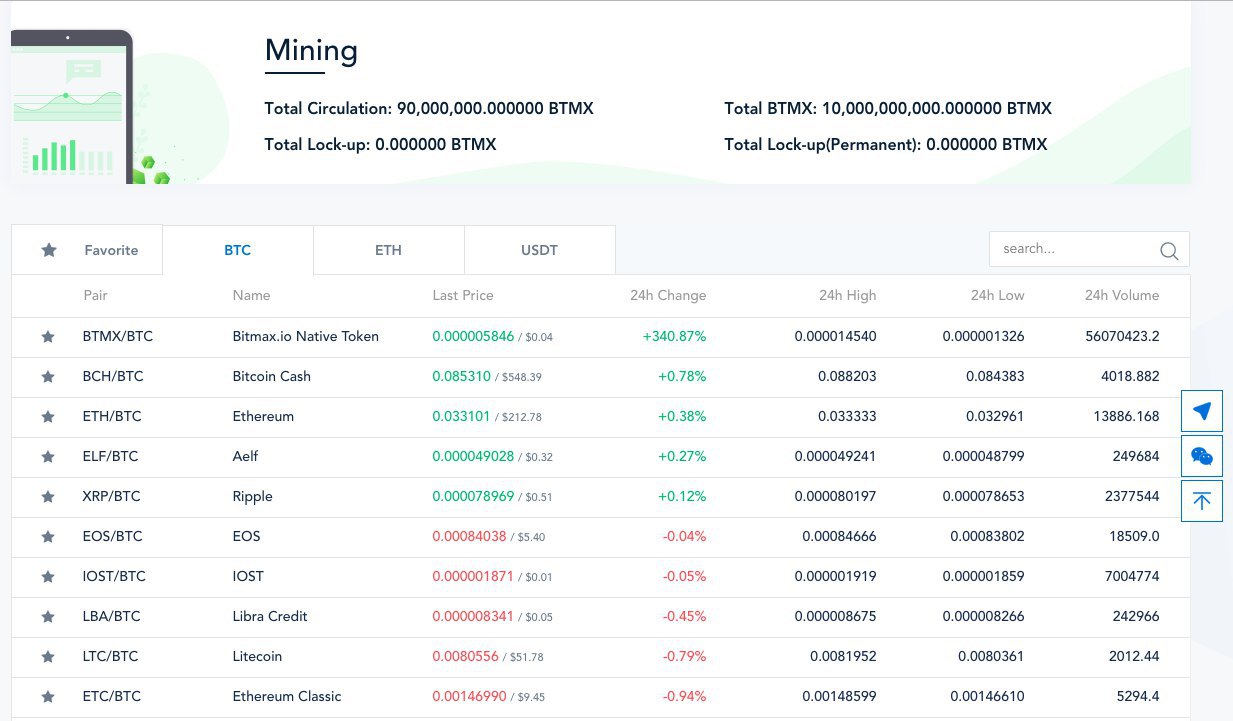Click the Mining heading

pos(311,50)
